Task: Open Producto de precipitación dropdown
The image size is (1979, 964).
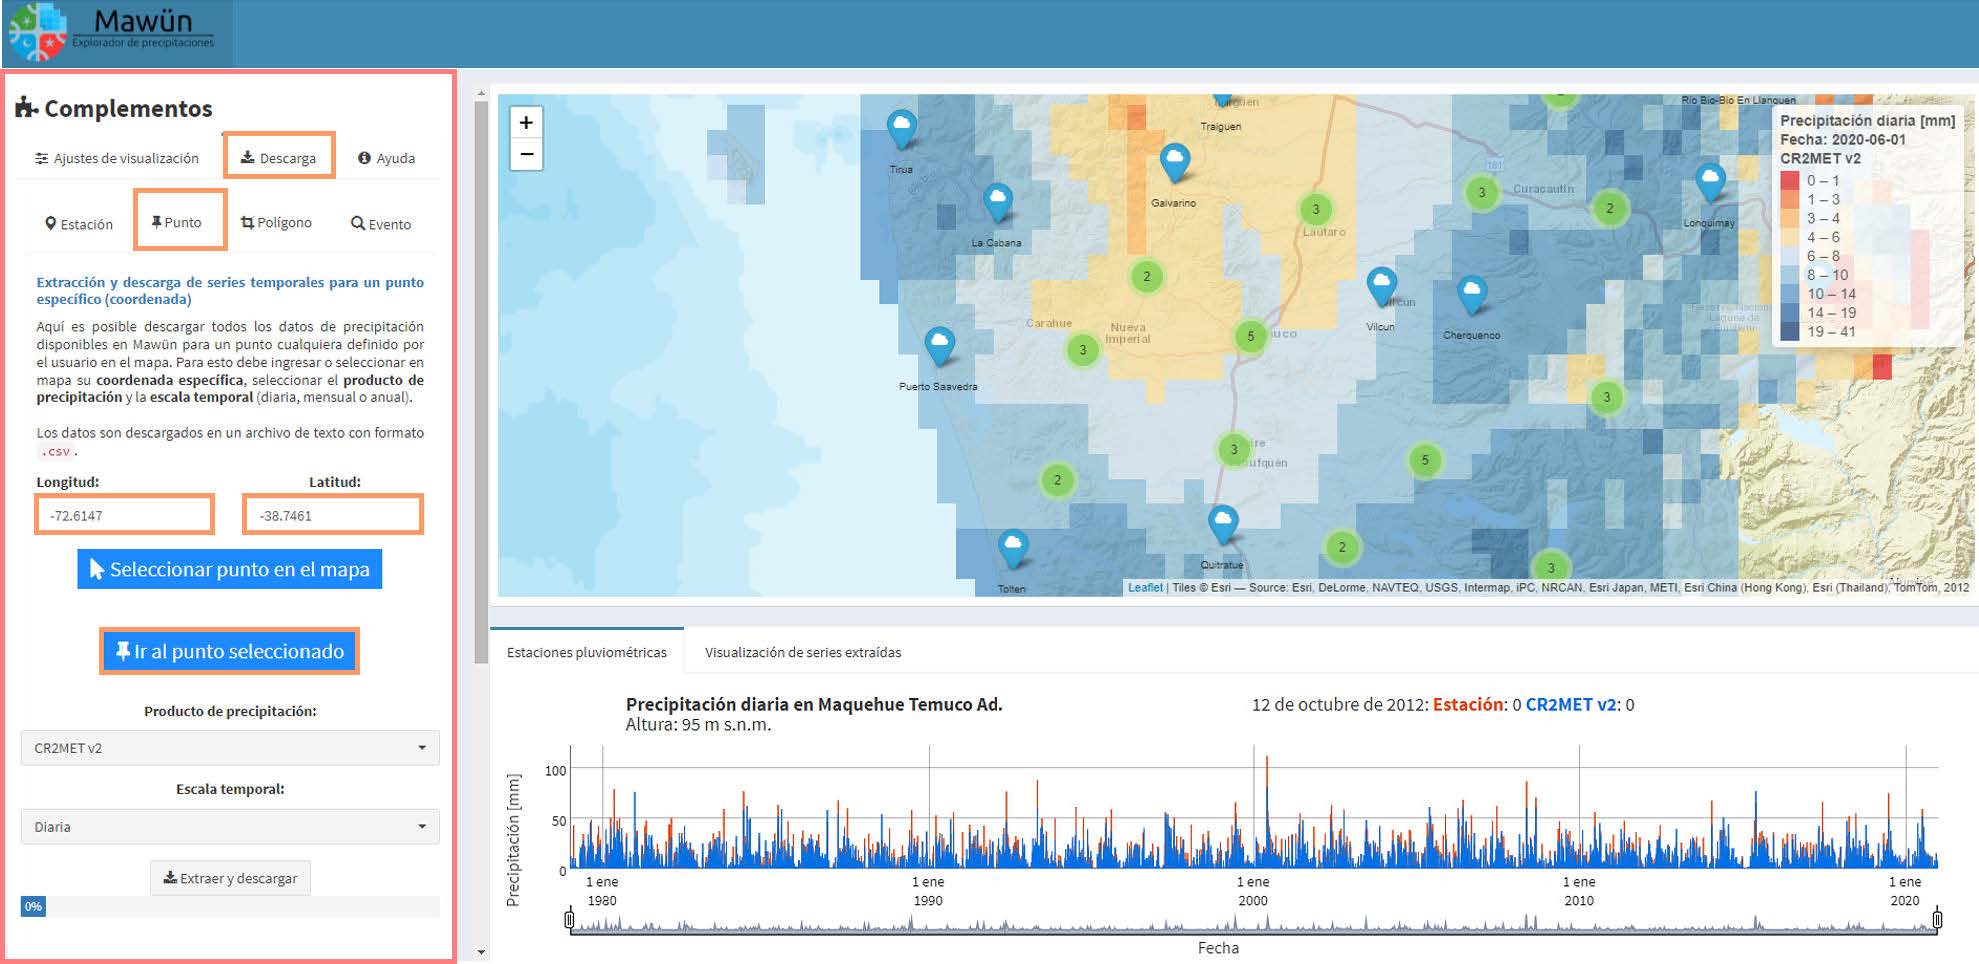Action: point(230,748)
